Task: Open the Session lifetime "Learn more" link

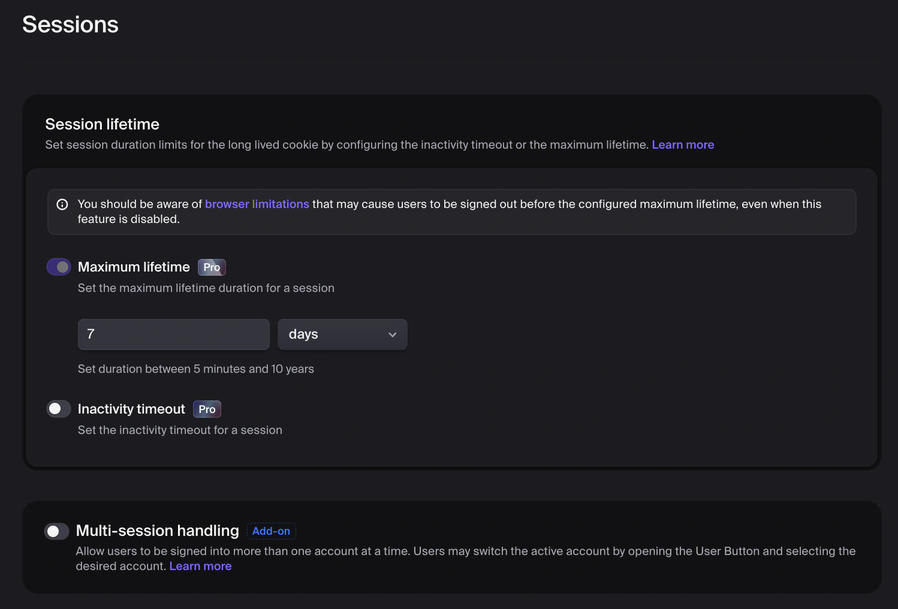Action: 683,144
